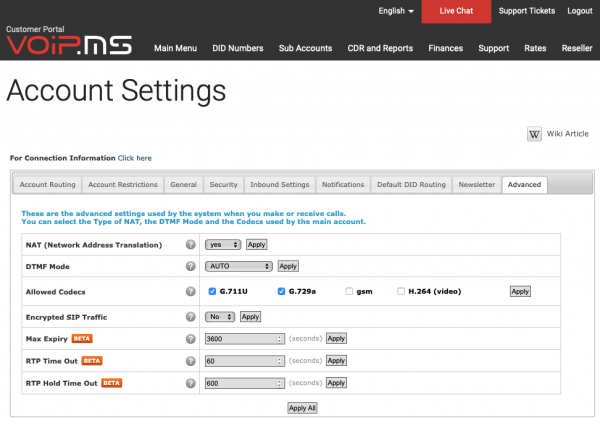The width and height of the screenshot is (600, 424).
Task: Click the DTMF Mode help question mark
Action: 191,266
